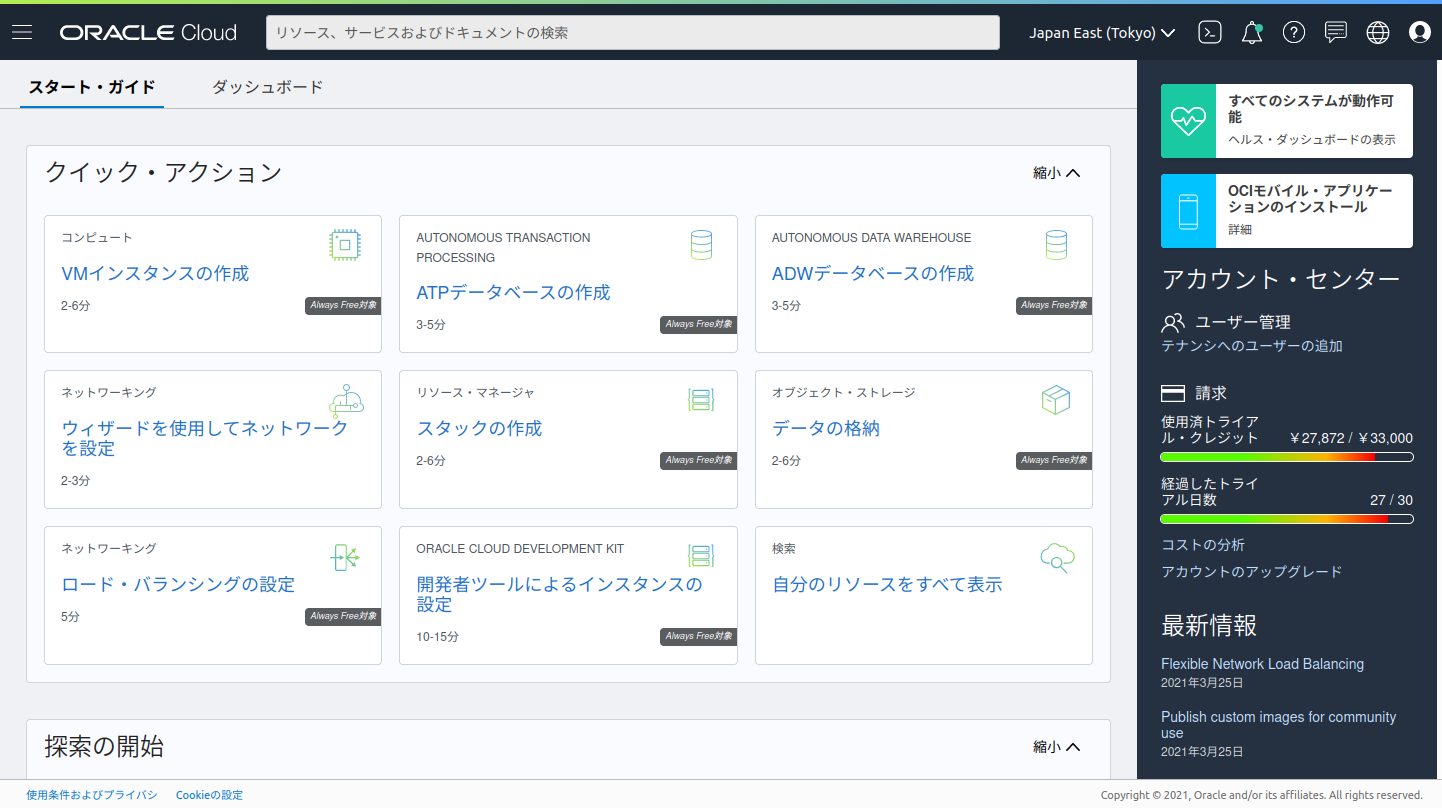1442x808 pixels.
Task: Click the Oracle Cloud logo
Action: click(x=148, y=32)
